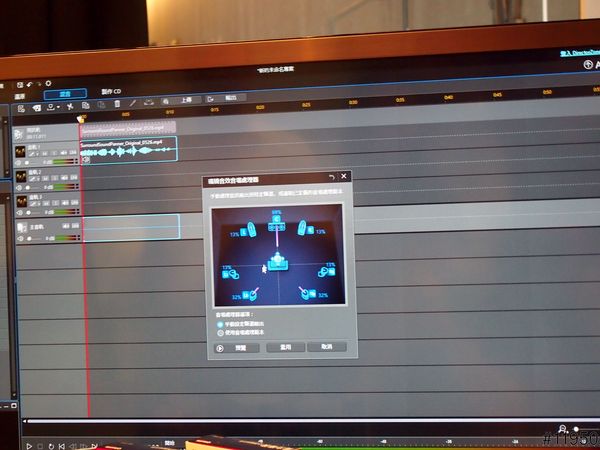Screen dimensions: 600x450
Task: Click the horizontal timeline scrollbar at bottom
Action: tap(312, 421)
